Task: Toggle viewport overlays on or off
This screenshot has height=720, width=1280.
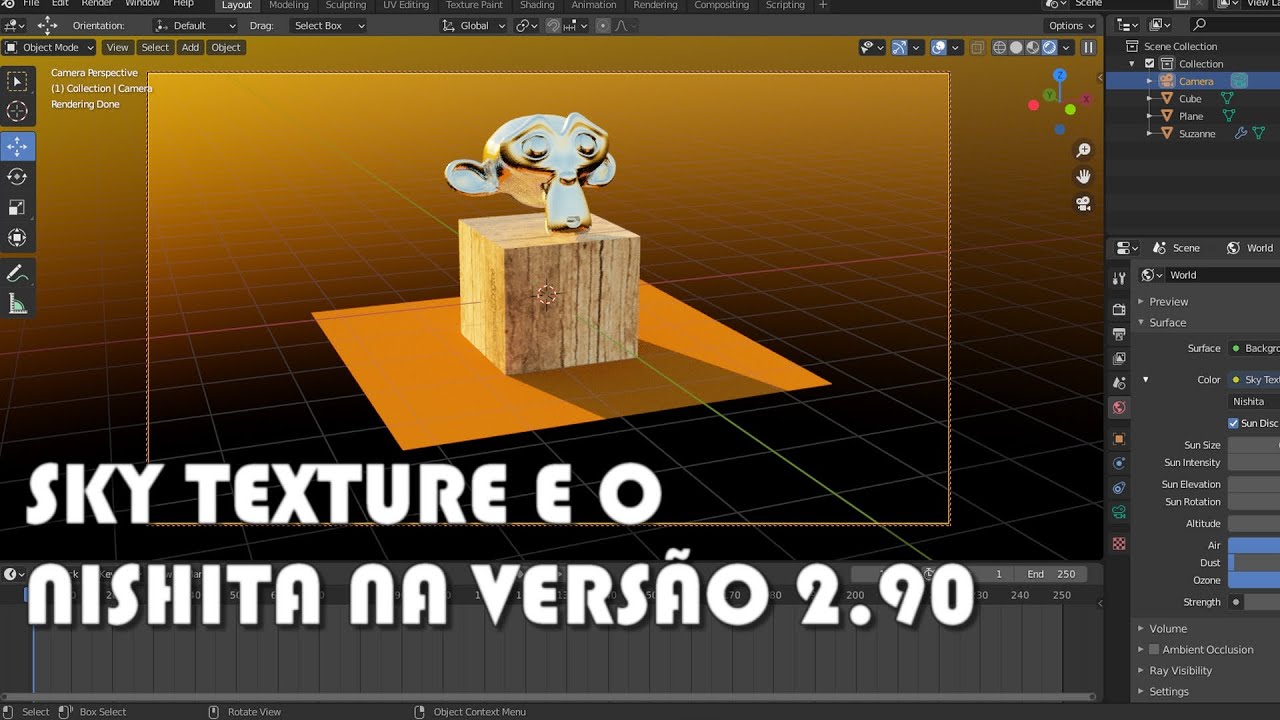Action: tap(939, 47)
